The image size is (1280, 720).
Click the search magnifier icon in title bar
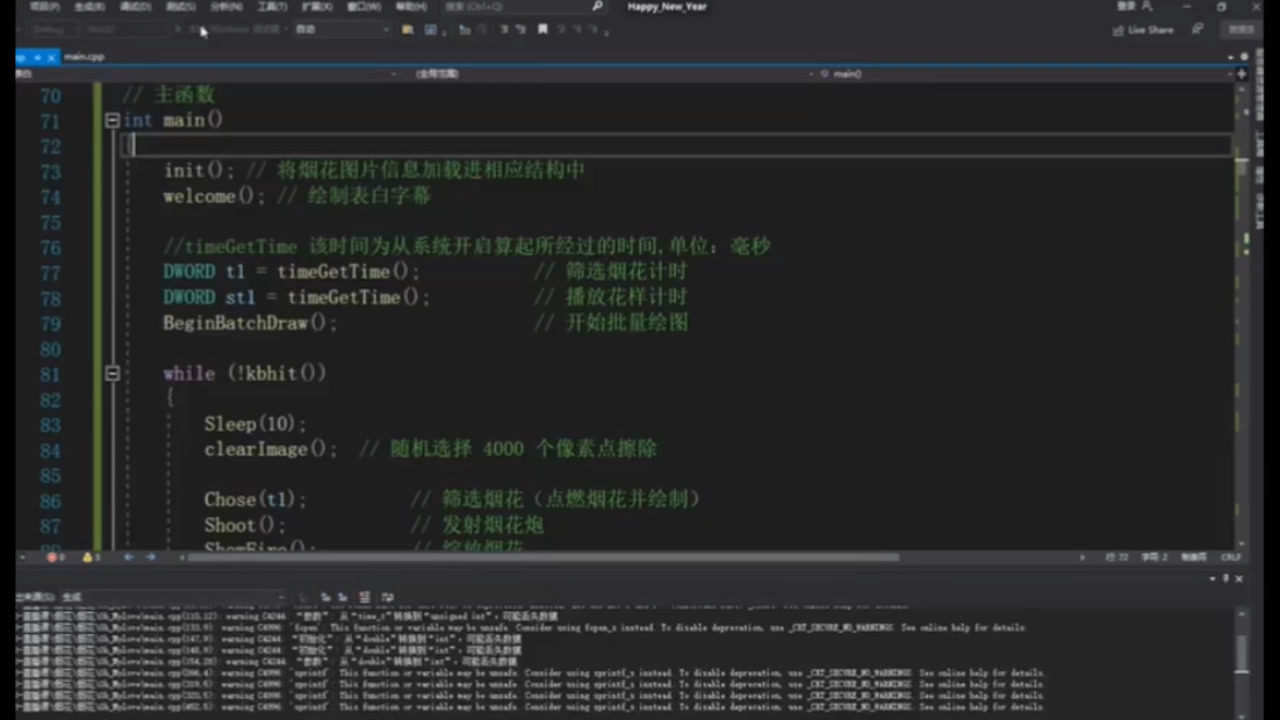[597, 6]
